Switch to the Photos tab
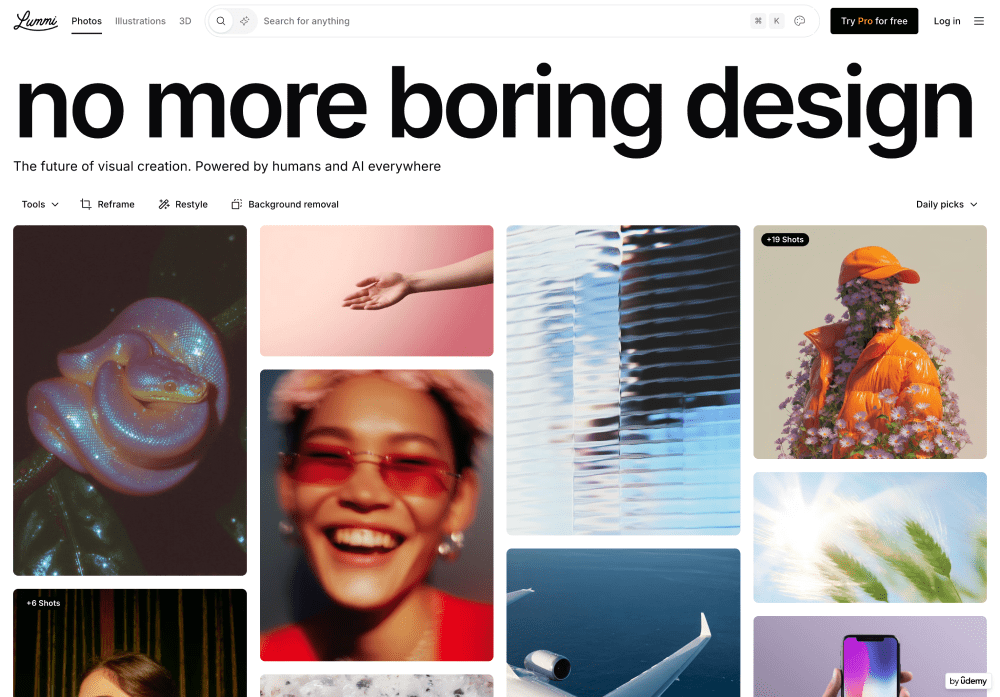The image size is (1000, 697). click(x=87, y=21)
